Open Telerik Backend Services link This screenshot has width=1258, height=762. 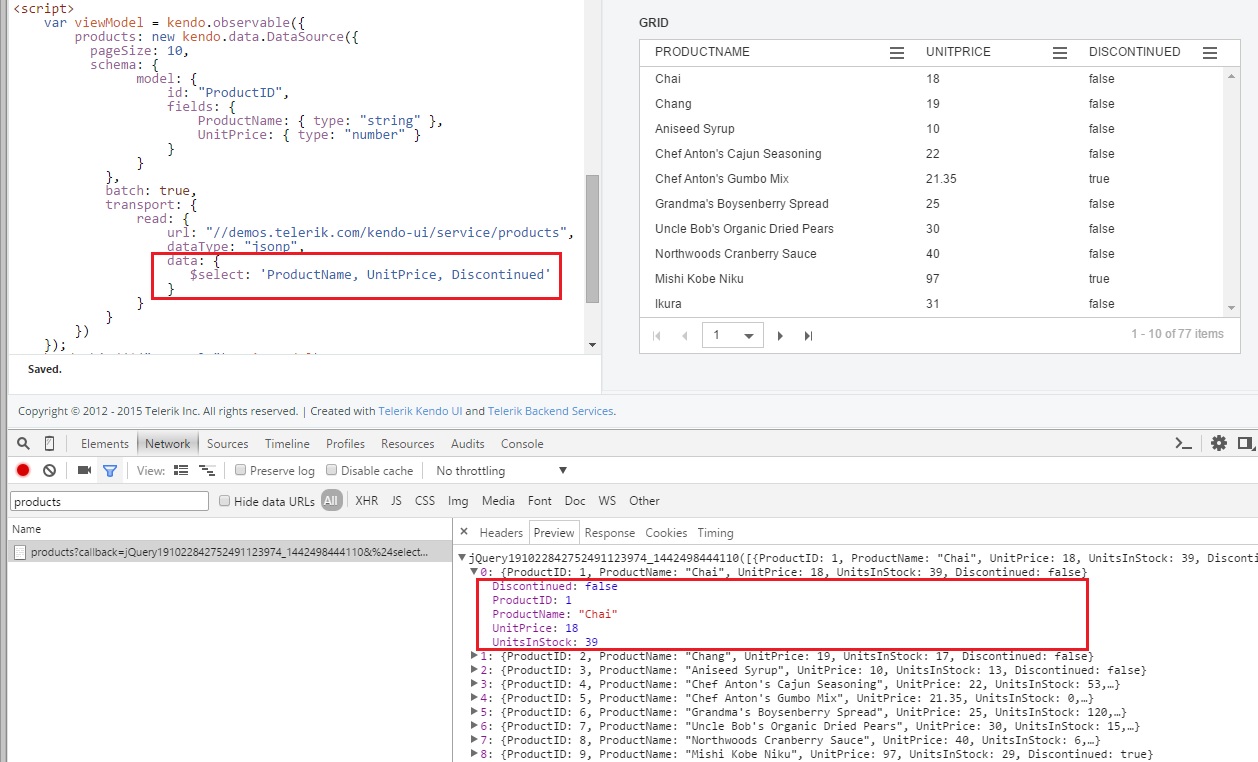pyautogui.click(x=550, y=411)
